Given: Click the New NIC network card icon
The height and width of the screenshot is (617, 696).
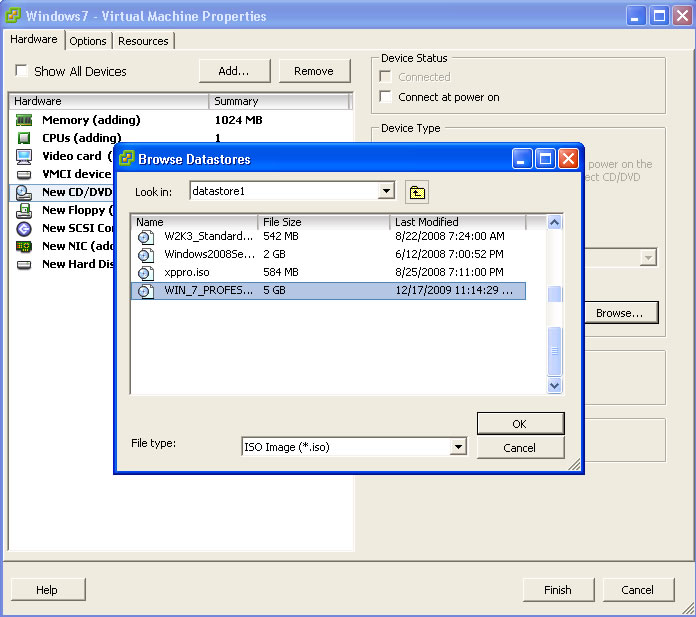Looking at the screenshot, I should click(24, 246).
